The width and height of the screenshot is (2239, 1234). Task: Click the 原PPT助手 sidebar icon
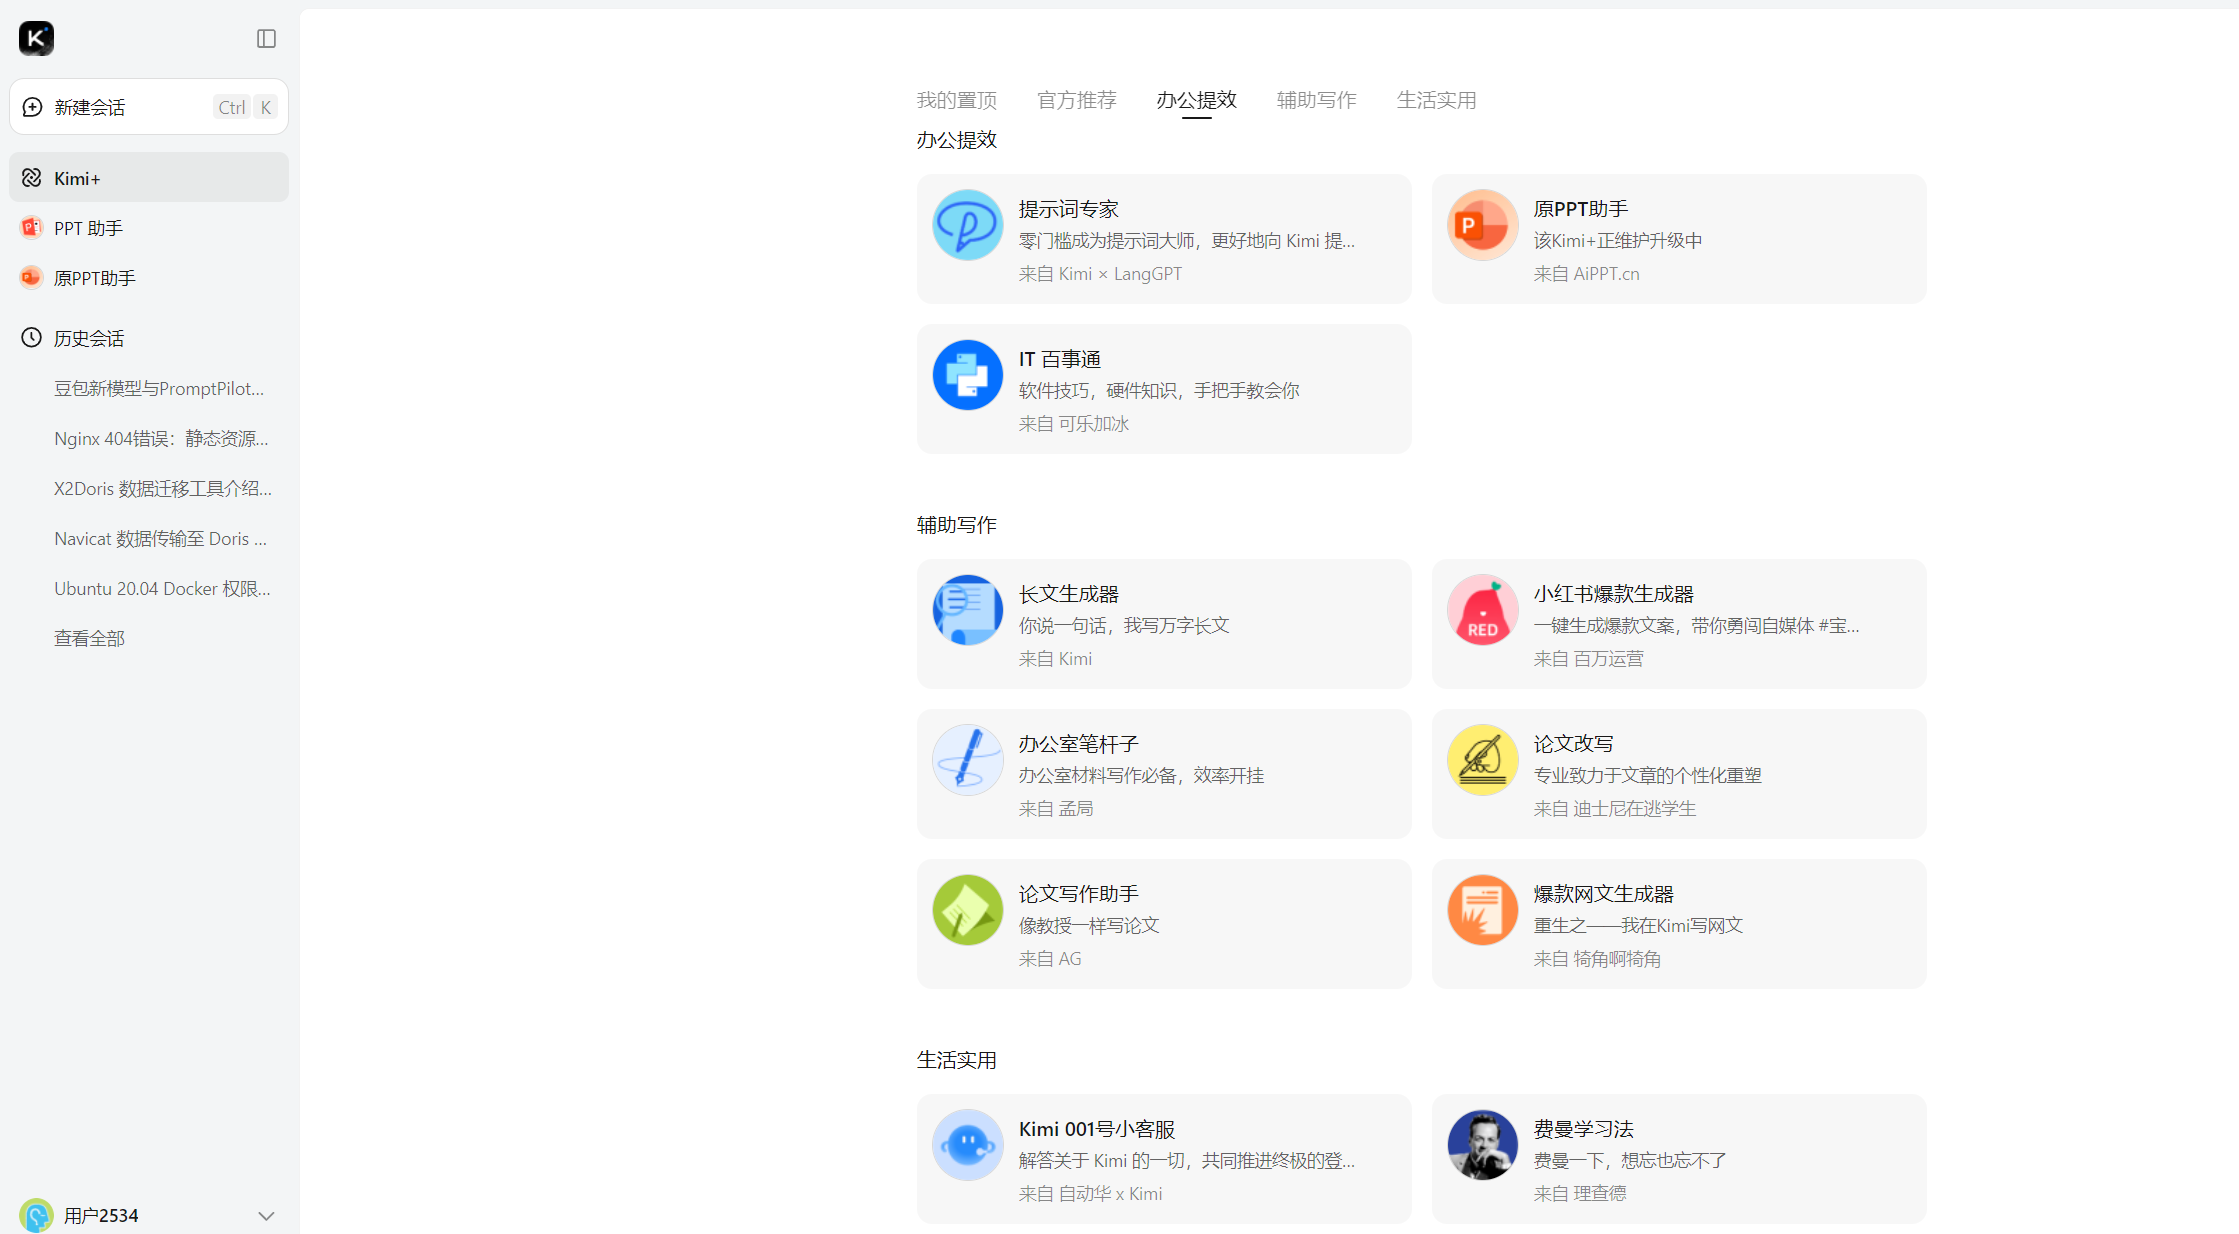pos(32,277)
